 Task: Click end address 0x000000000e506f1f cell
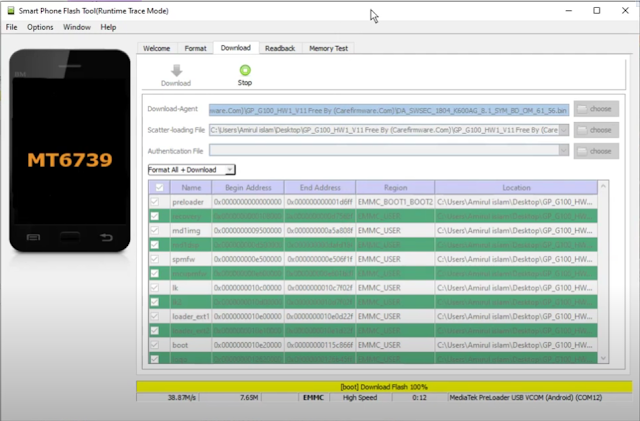(320, 259)
